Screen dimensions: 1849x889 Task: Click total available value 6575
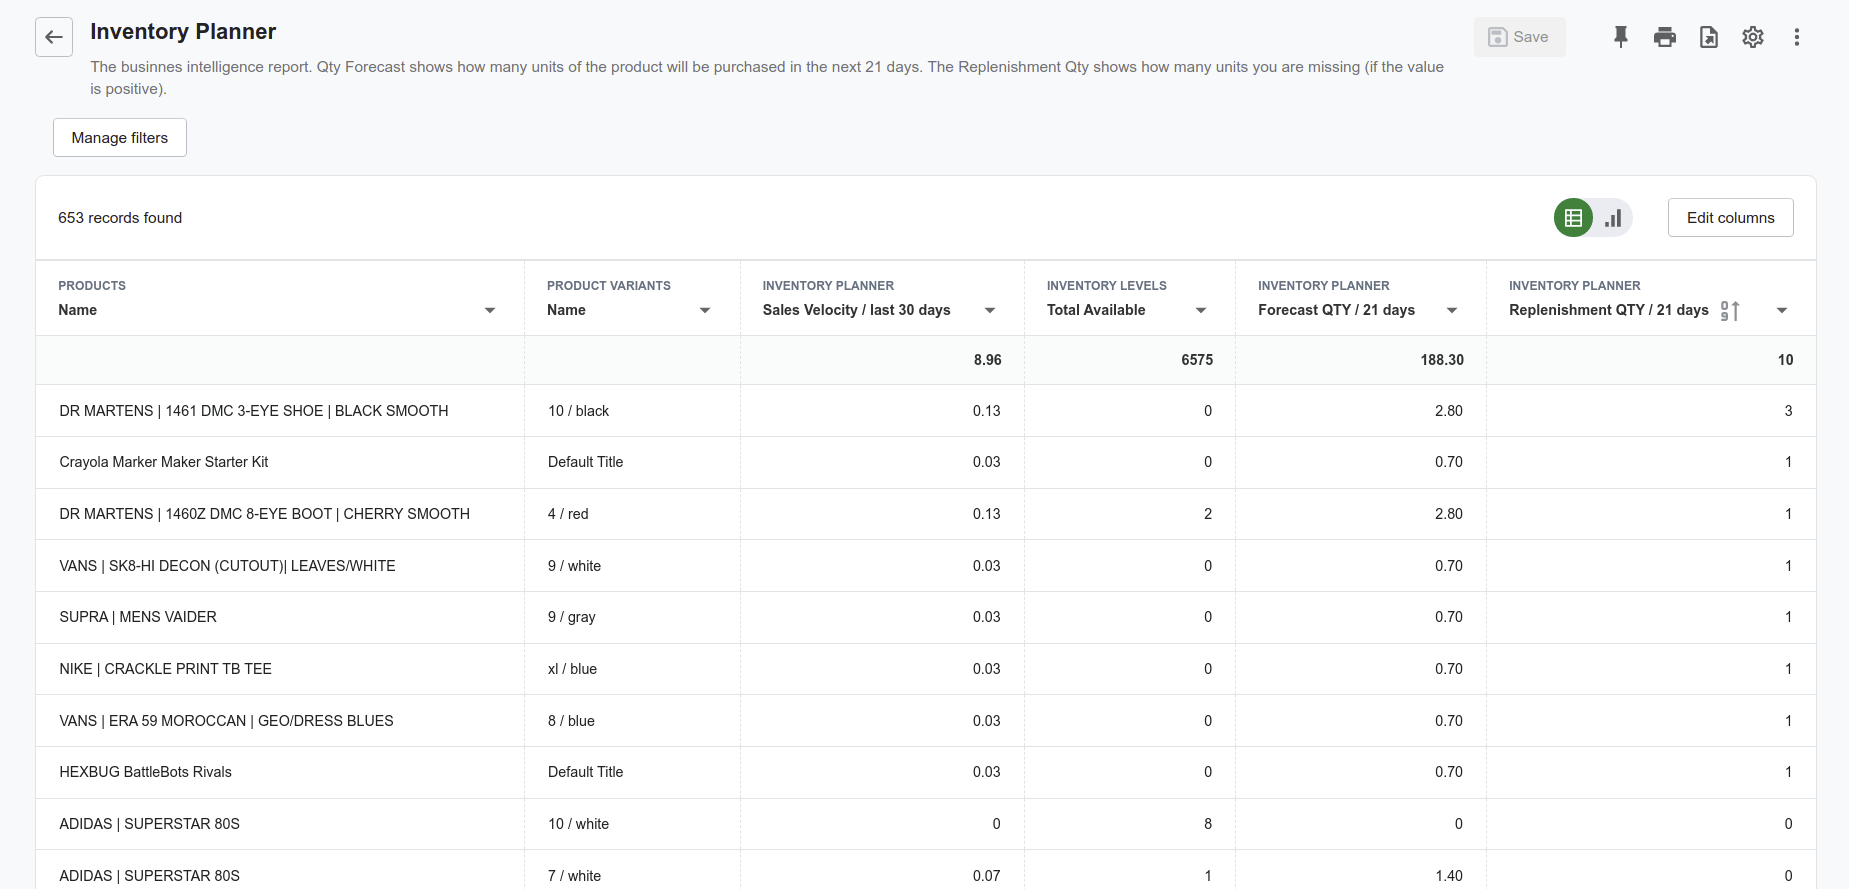[x=1196, y=360]
